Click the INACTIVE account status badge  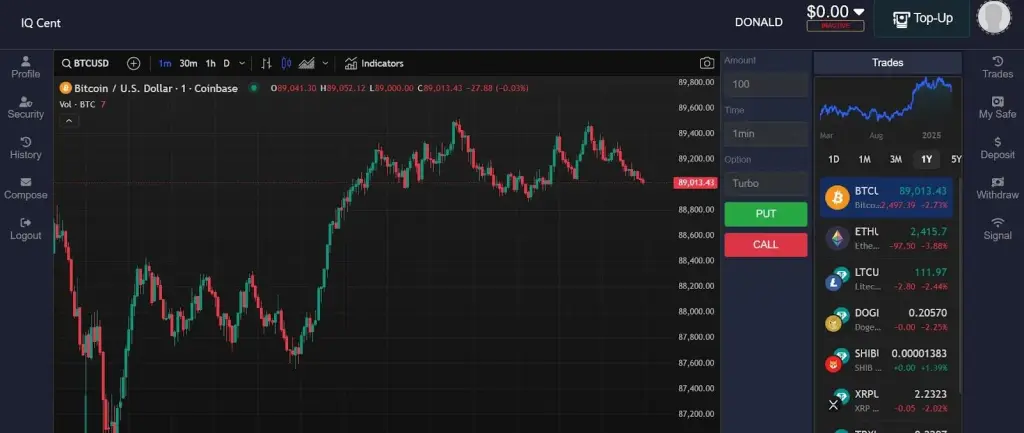pyautogui.click(x=835, y=26)
